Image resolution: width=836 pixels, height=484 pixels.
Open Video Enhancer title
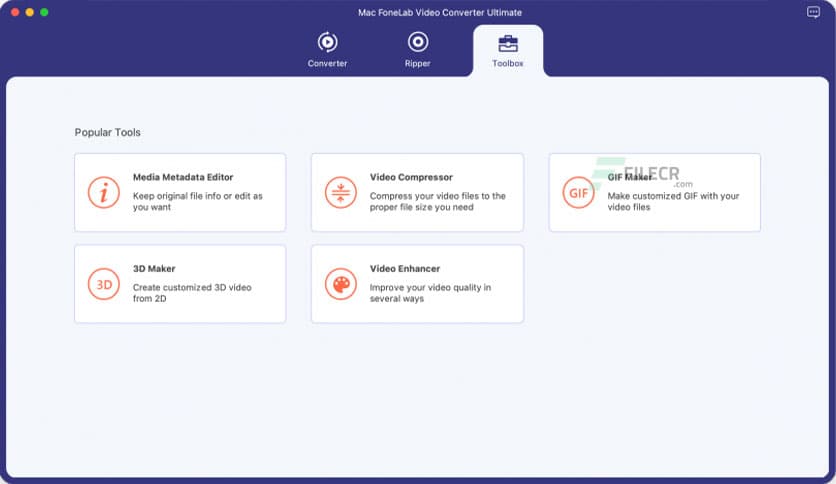[x=405, y=269]
